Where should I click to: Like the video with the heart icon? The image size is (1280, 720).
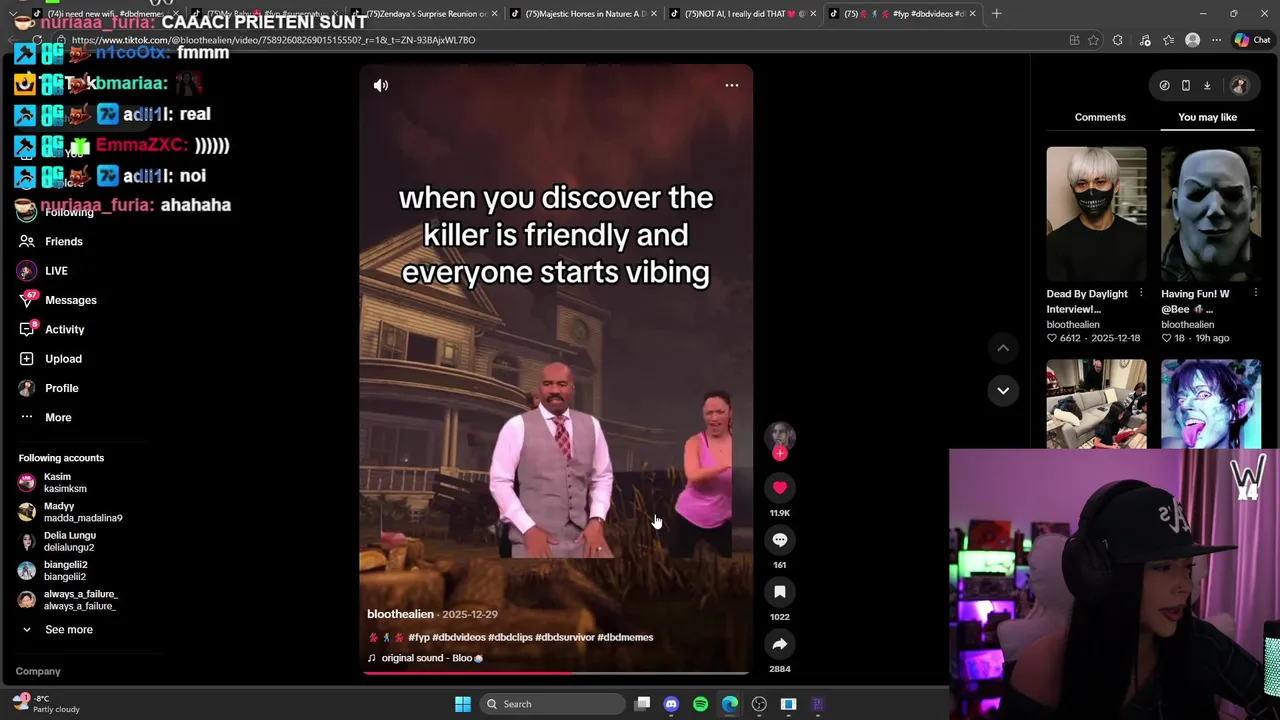tap(780, 488)
